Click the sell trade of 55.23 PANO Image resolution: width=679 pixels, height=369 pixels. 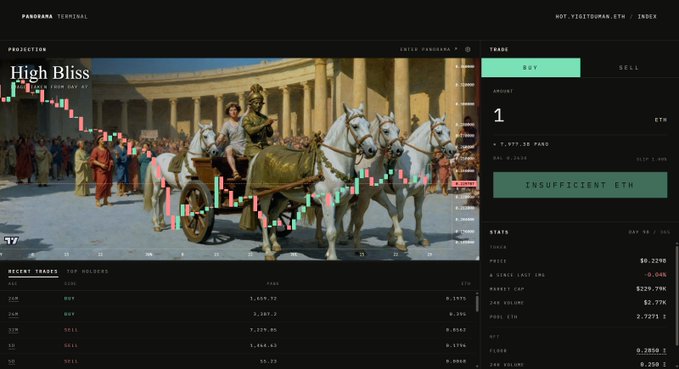238,361
